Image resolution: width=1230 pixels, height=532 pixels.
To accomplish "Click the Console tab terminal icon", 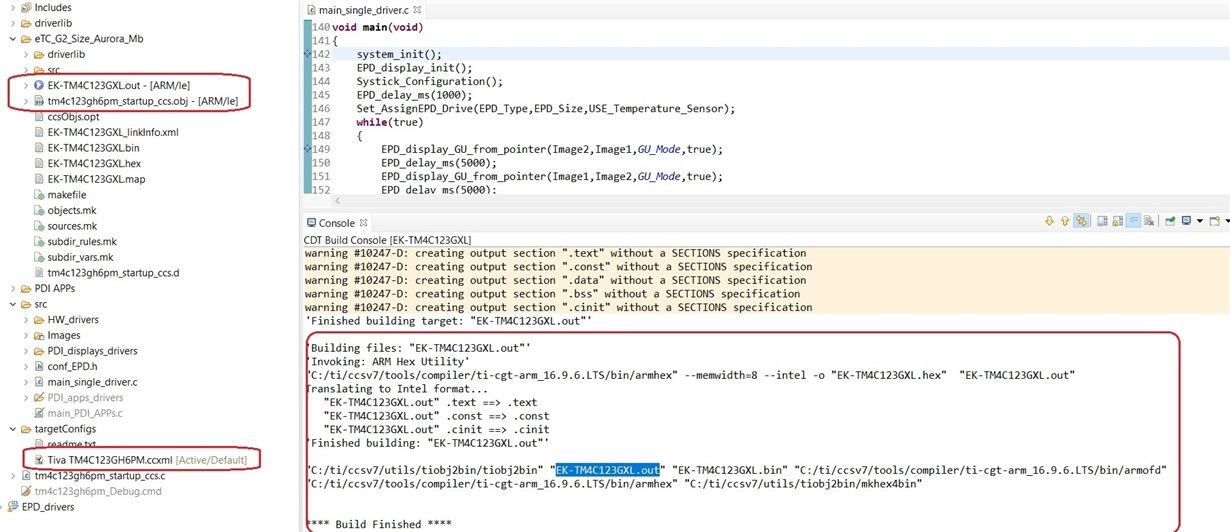I will click(x=310, y=223).
